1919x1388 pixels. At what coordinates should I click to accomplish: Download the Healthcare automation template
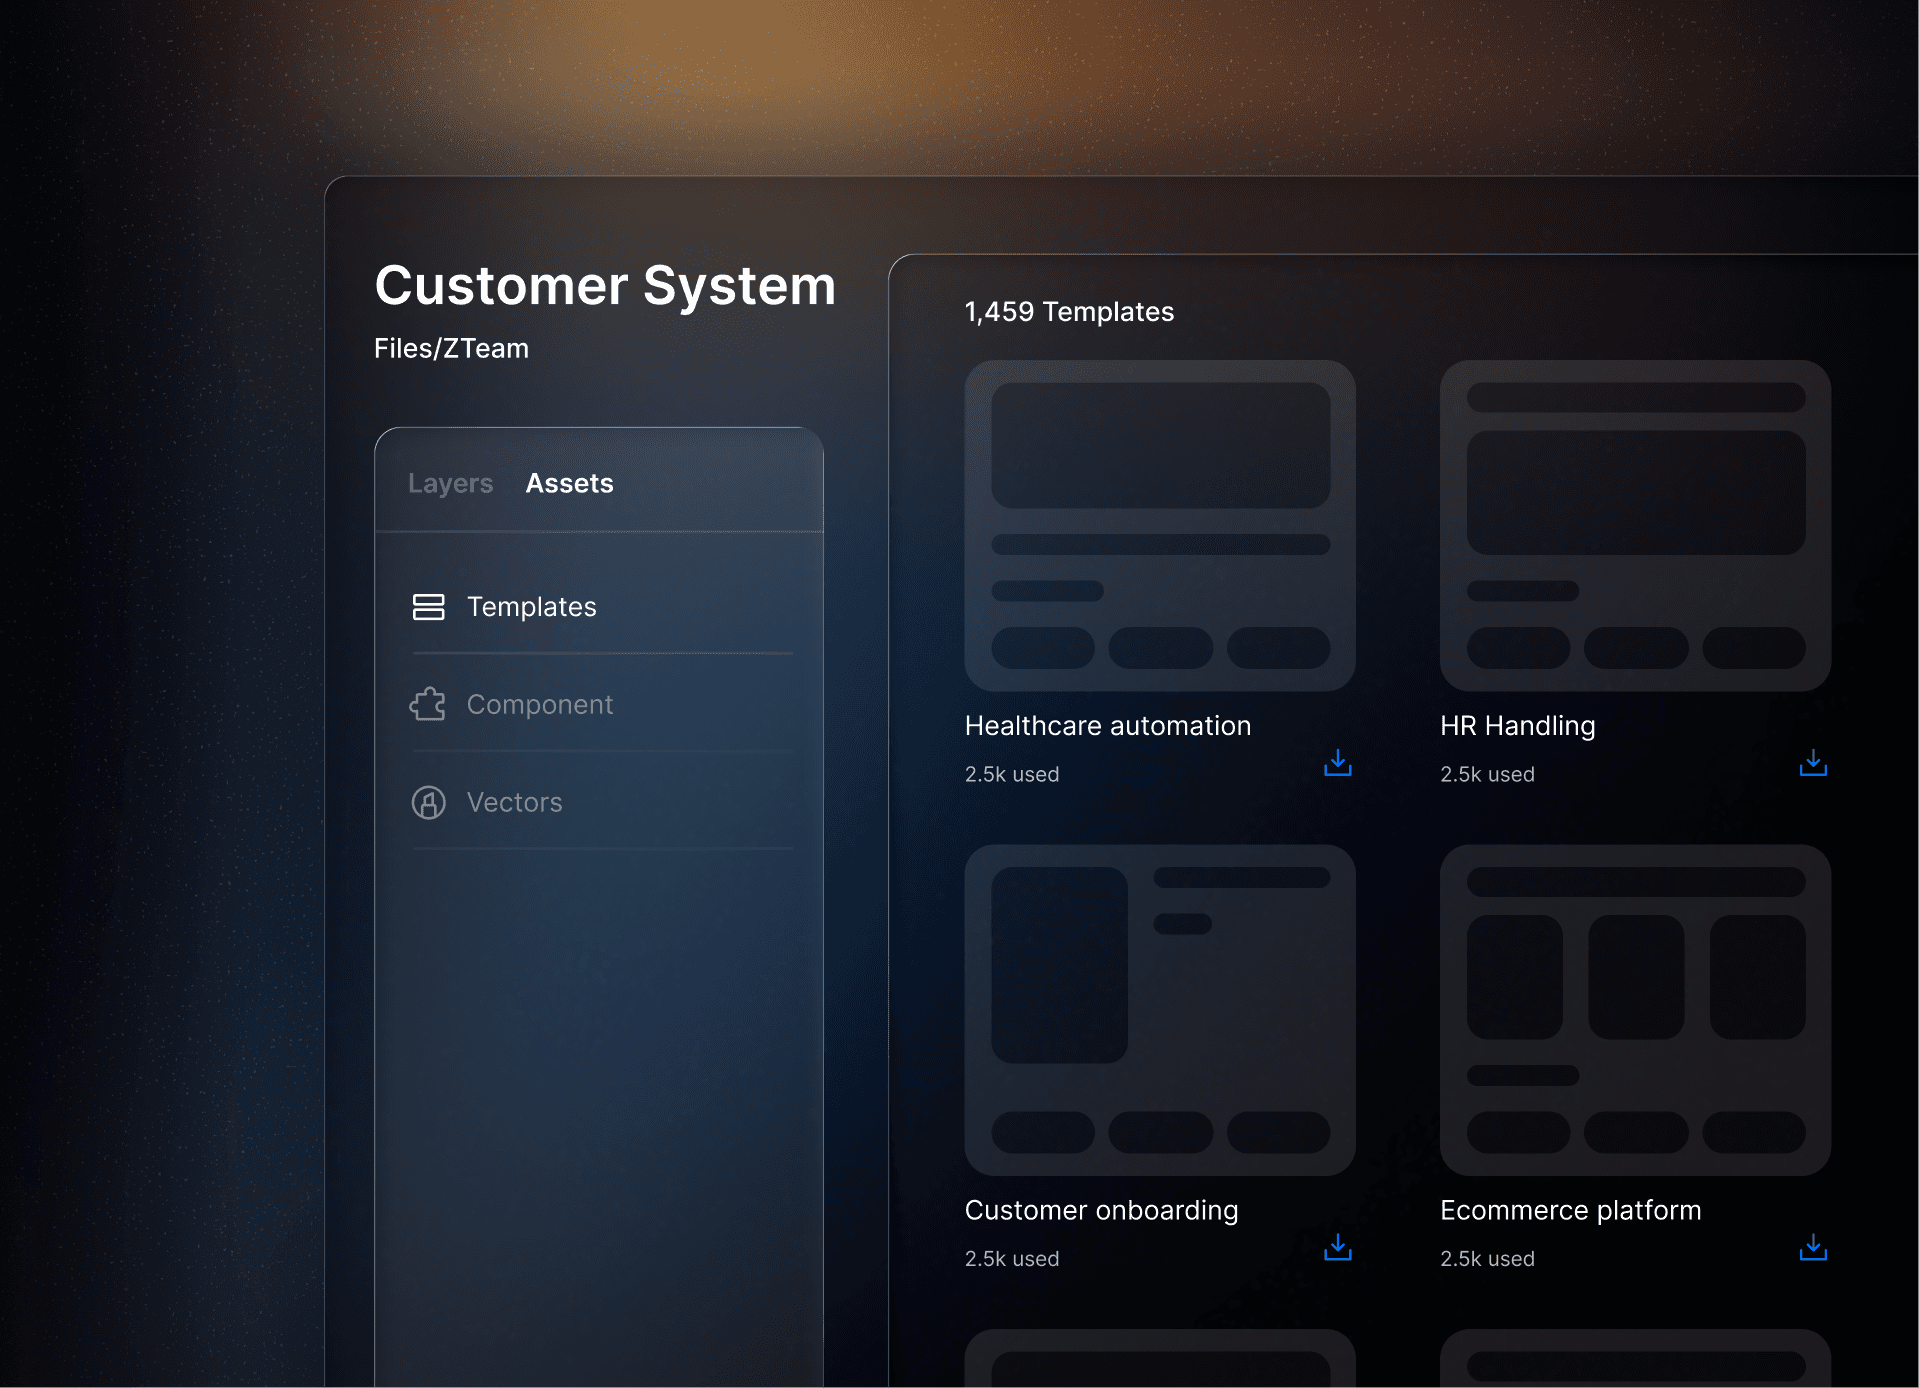pos(1337,763)
